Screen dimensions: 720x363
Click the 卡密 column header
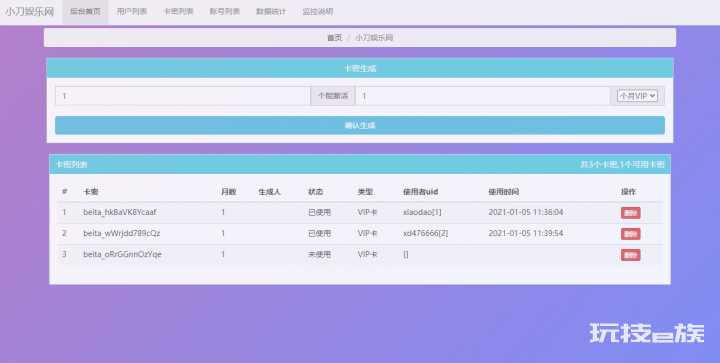tap(90, 192)
